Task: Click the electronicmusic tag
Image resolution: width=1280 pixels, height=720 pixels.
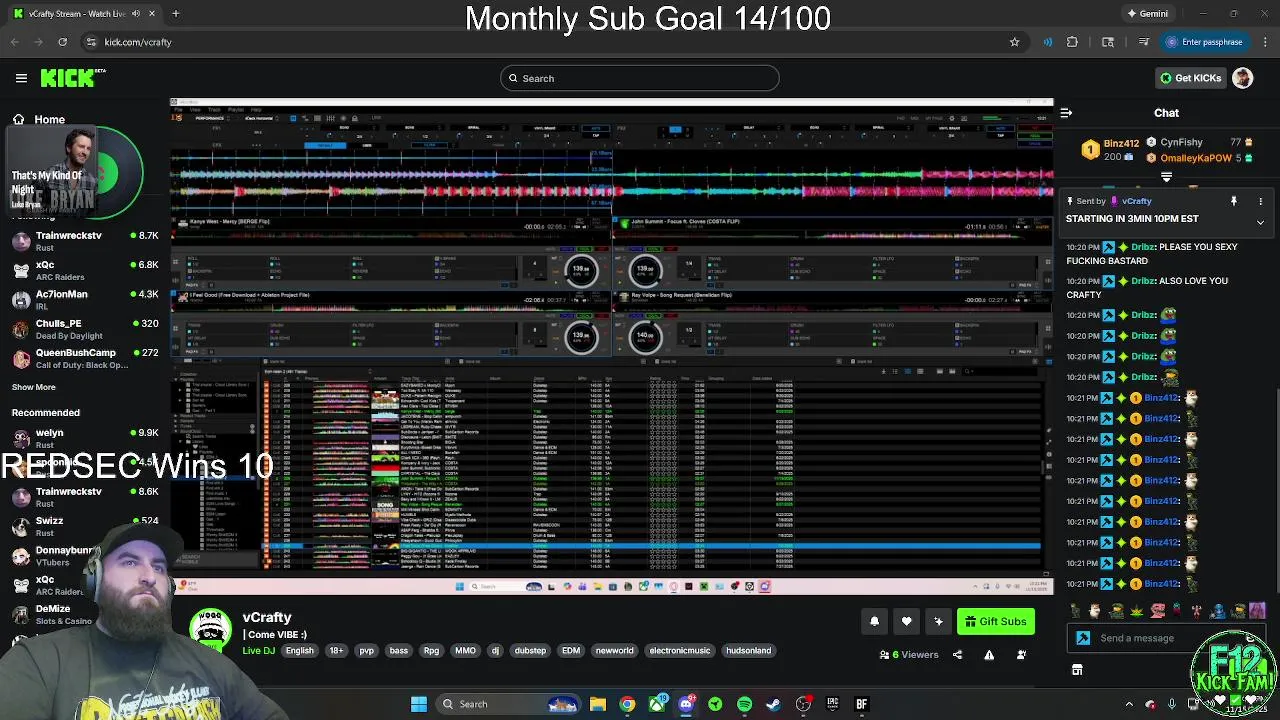Action: pyautogui.click(x=680, y=651)
